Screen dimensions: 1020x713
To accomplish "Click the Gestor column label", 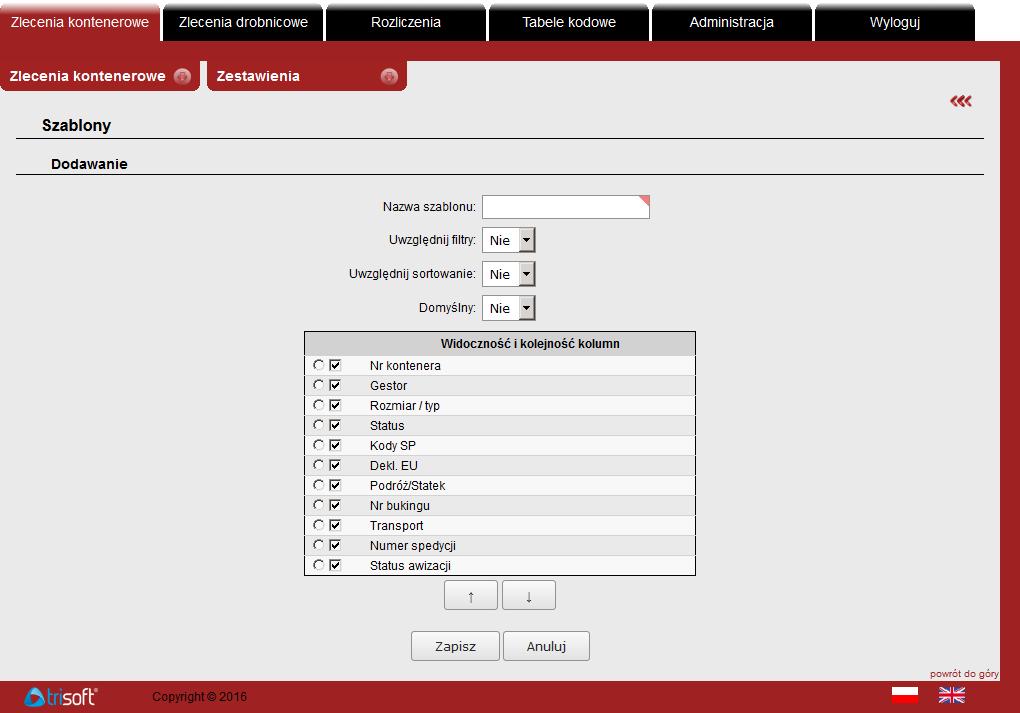I will tap(388, 386).
